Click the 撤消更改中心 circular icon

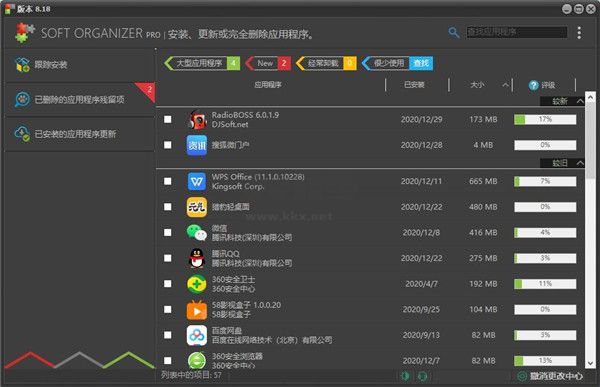522,376
